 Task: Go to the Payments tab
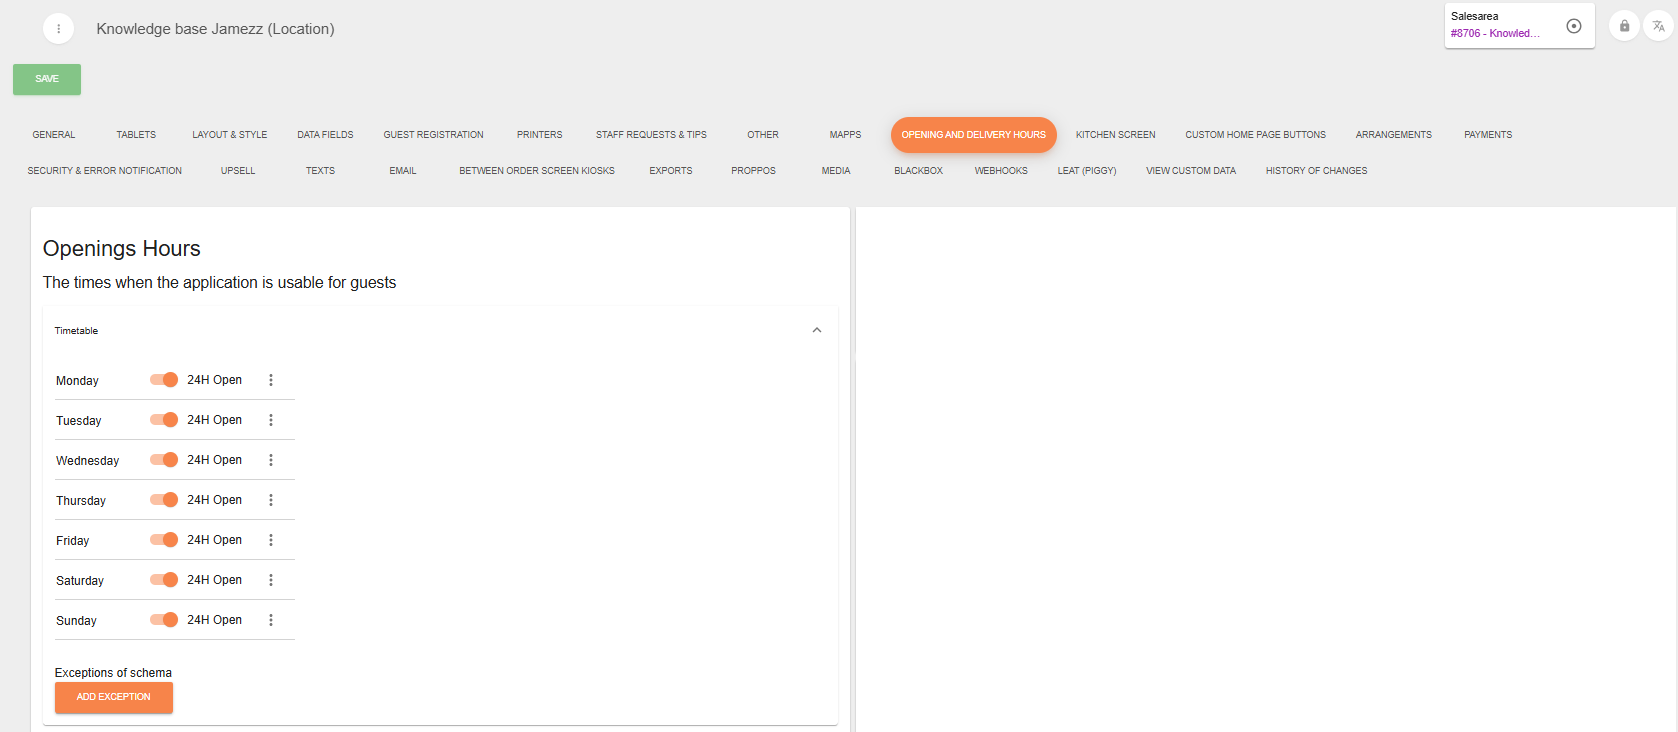point(1487,135)
